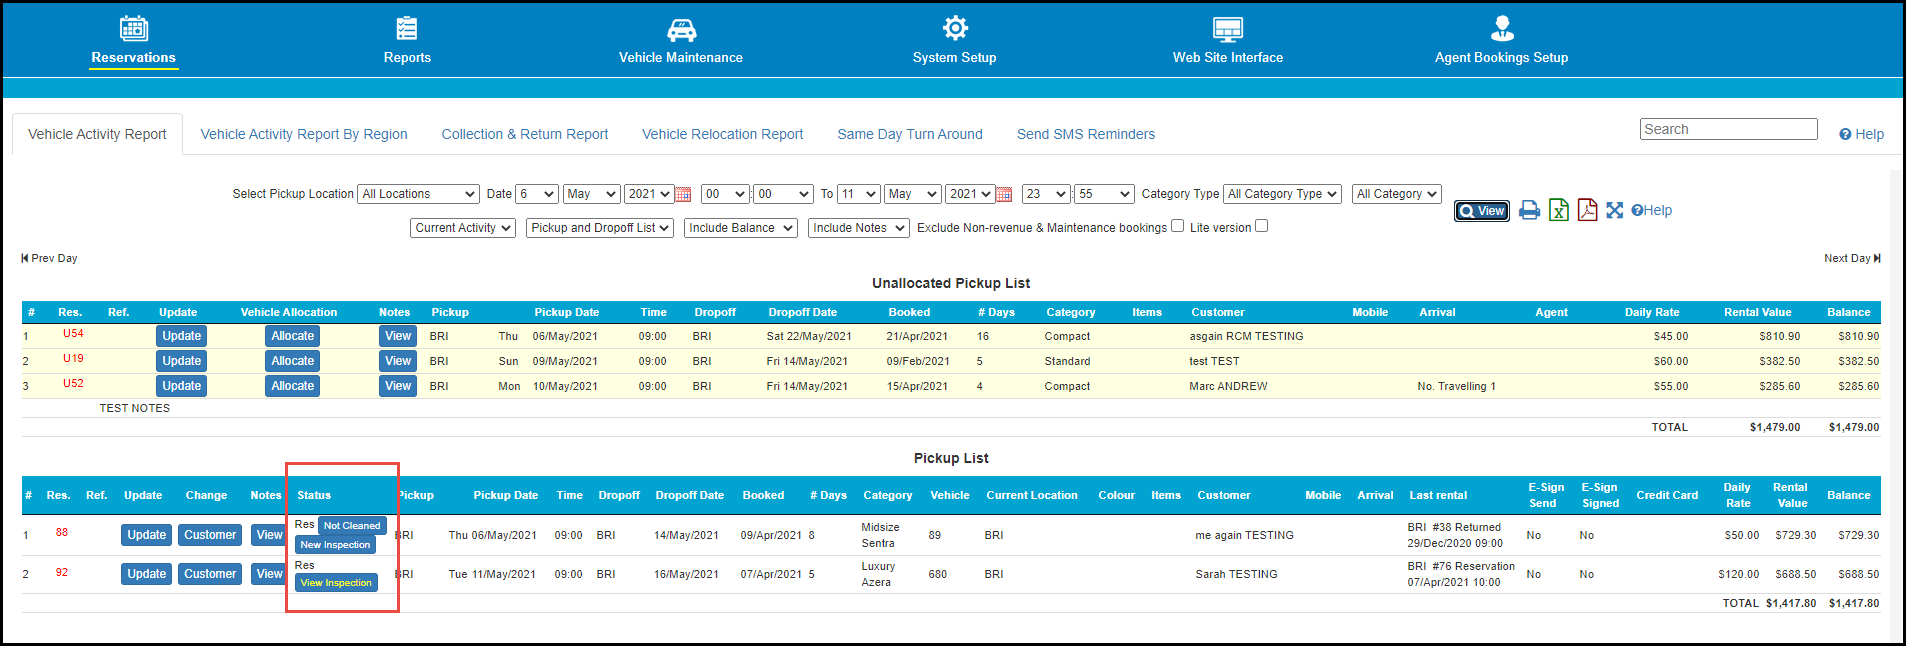Expand report to fullscreen with arrows icon
This screenshot has width=1906, height=646.
1615,210
